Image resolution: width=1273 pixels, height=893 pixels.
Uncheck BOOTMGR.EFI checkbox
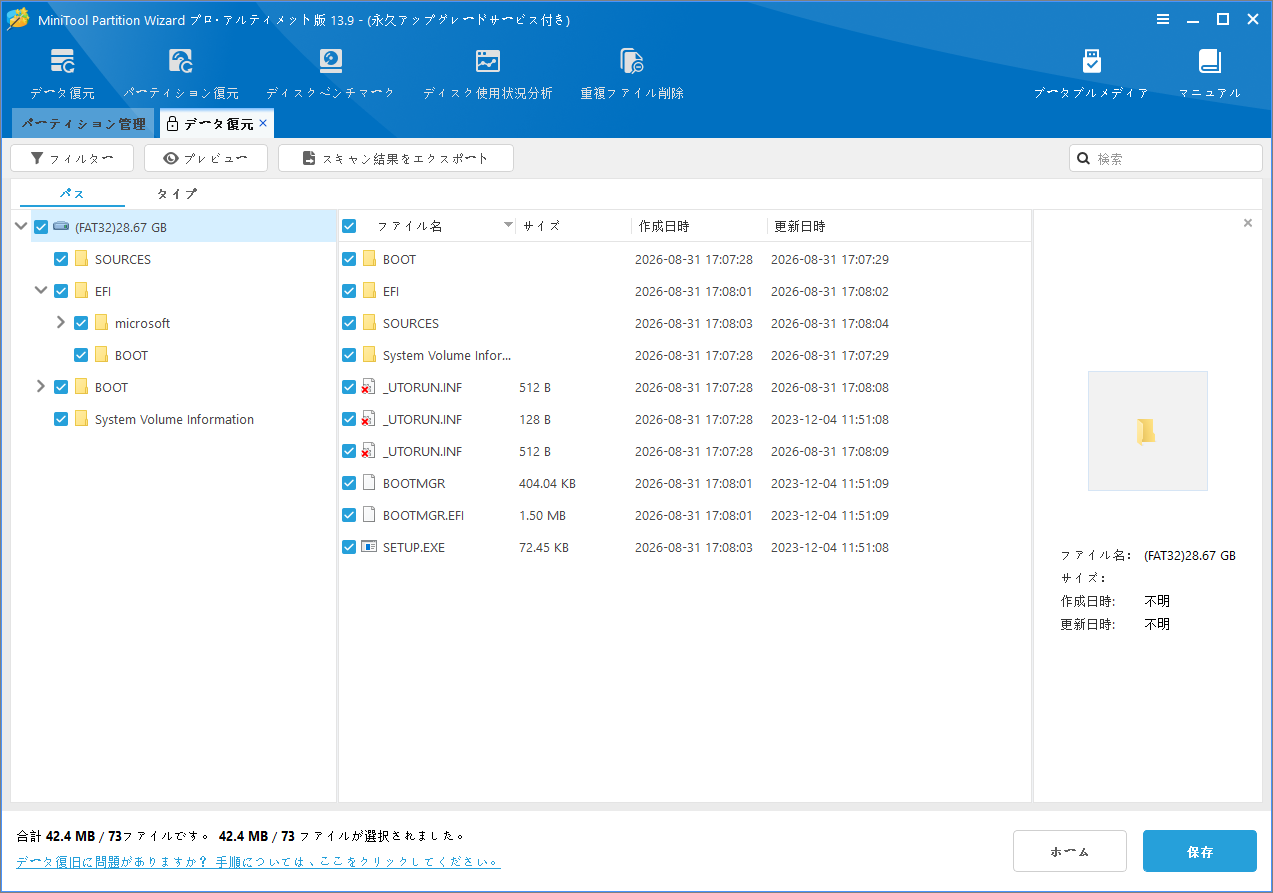pos(349,515)
